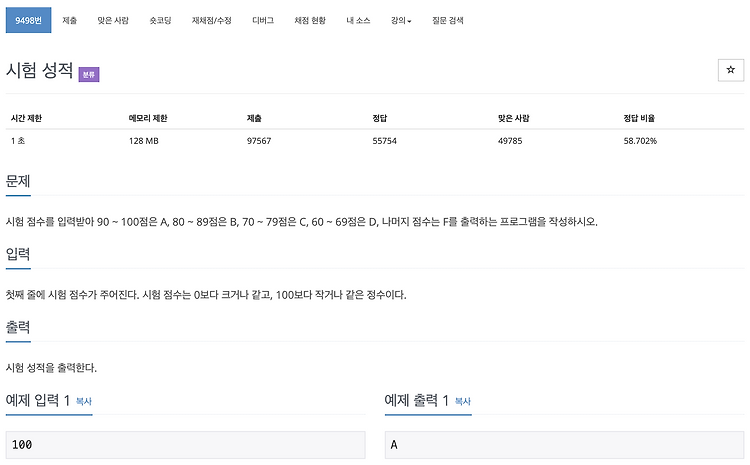Select the submission count 97567
Image resolution: width=750 pixels, height=465 pixels.
259,141
